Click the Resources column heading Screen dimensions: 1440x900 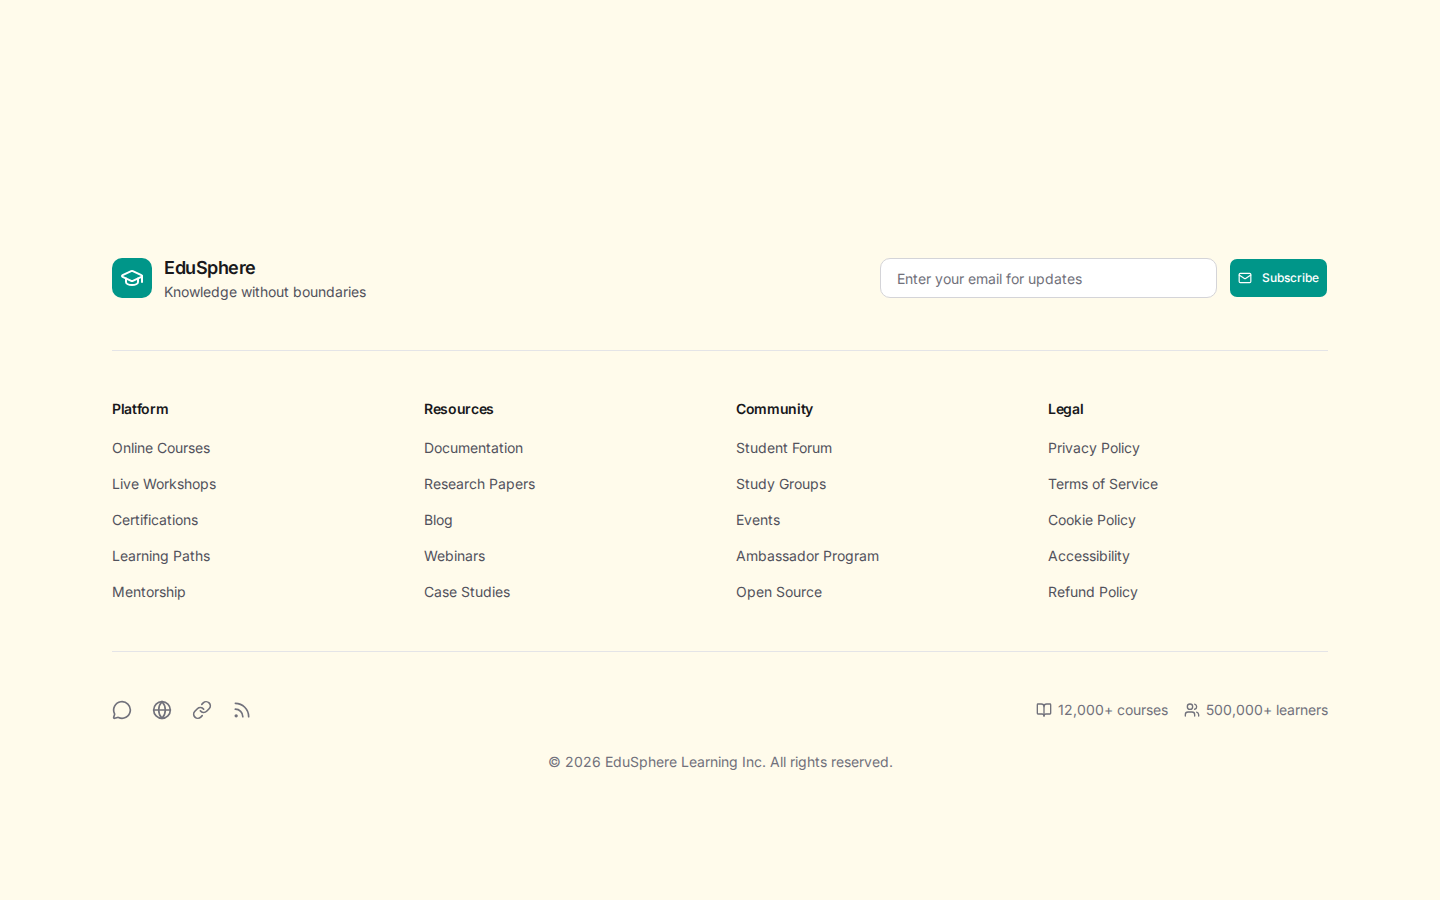459,409
